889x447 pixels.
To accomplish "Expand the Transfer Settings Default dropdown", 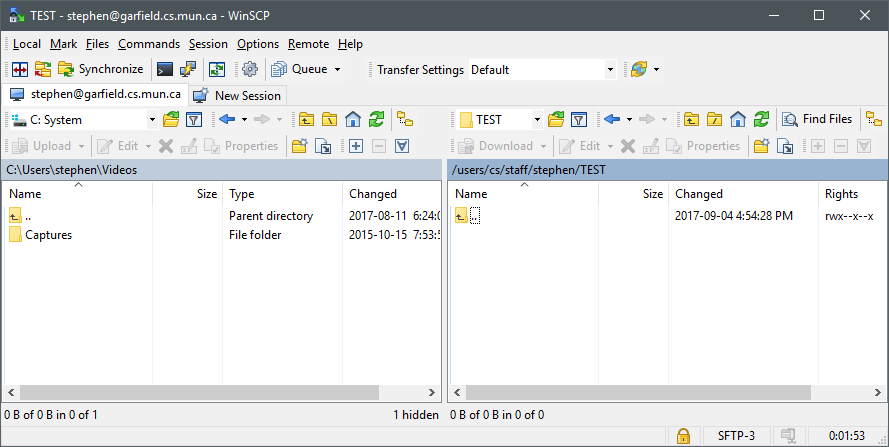I will 610,70.
